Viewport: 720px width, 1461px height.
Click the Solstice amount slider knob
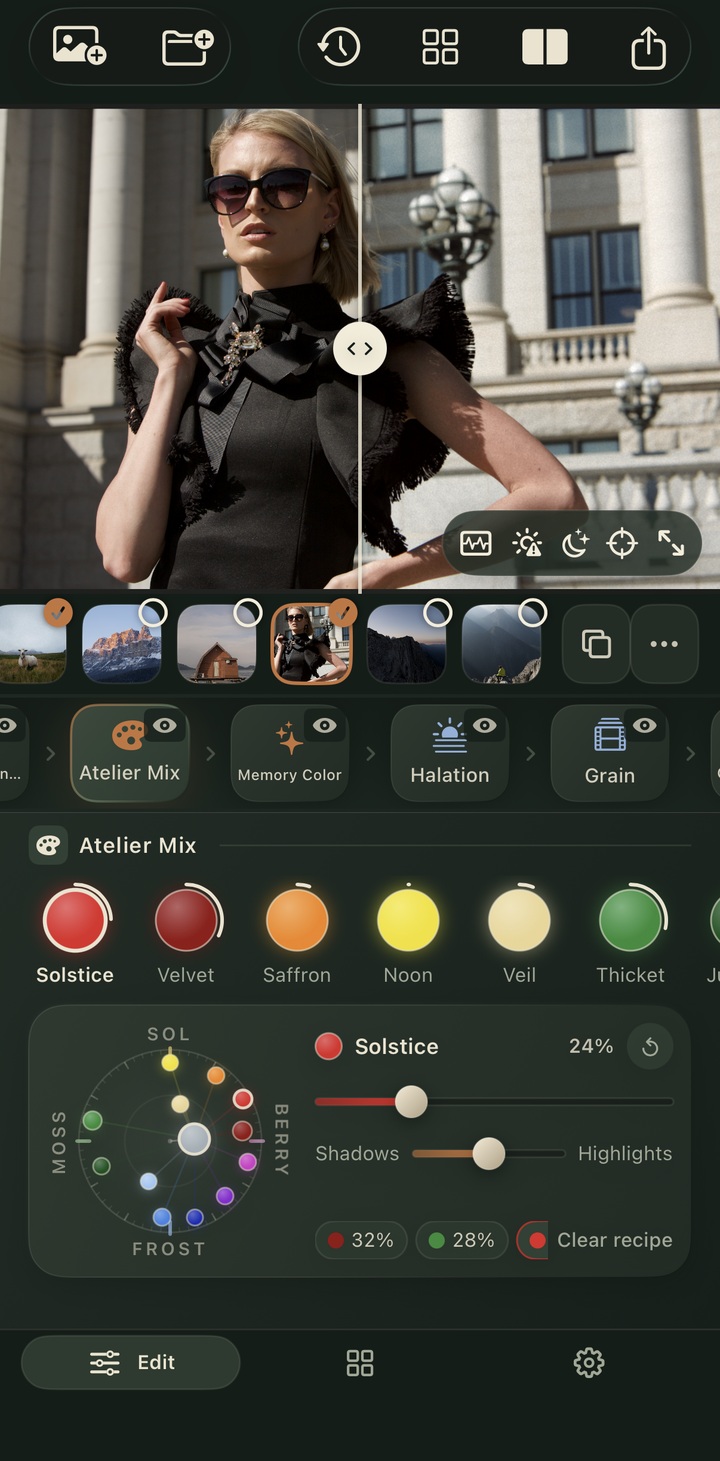411,1102
